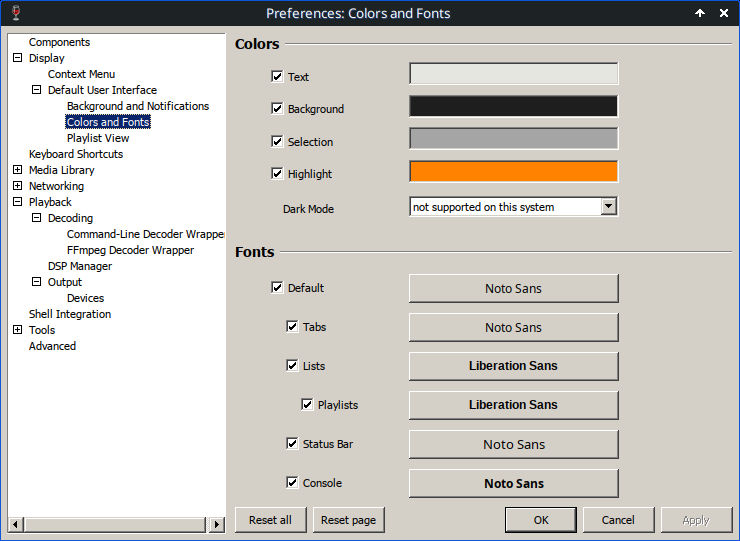Image resolution: width=740 pixels, height=541 pixels.
Task: Go to DSP Manager page
Action: (80, 266)
